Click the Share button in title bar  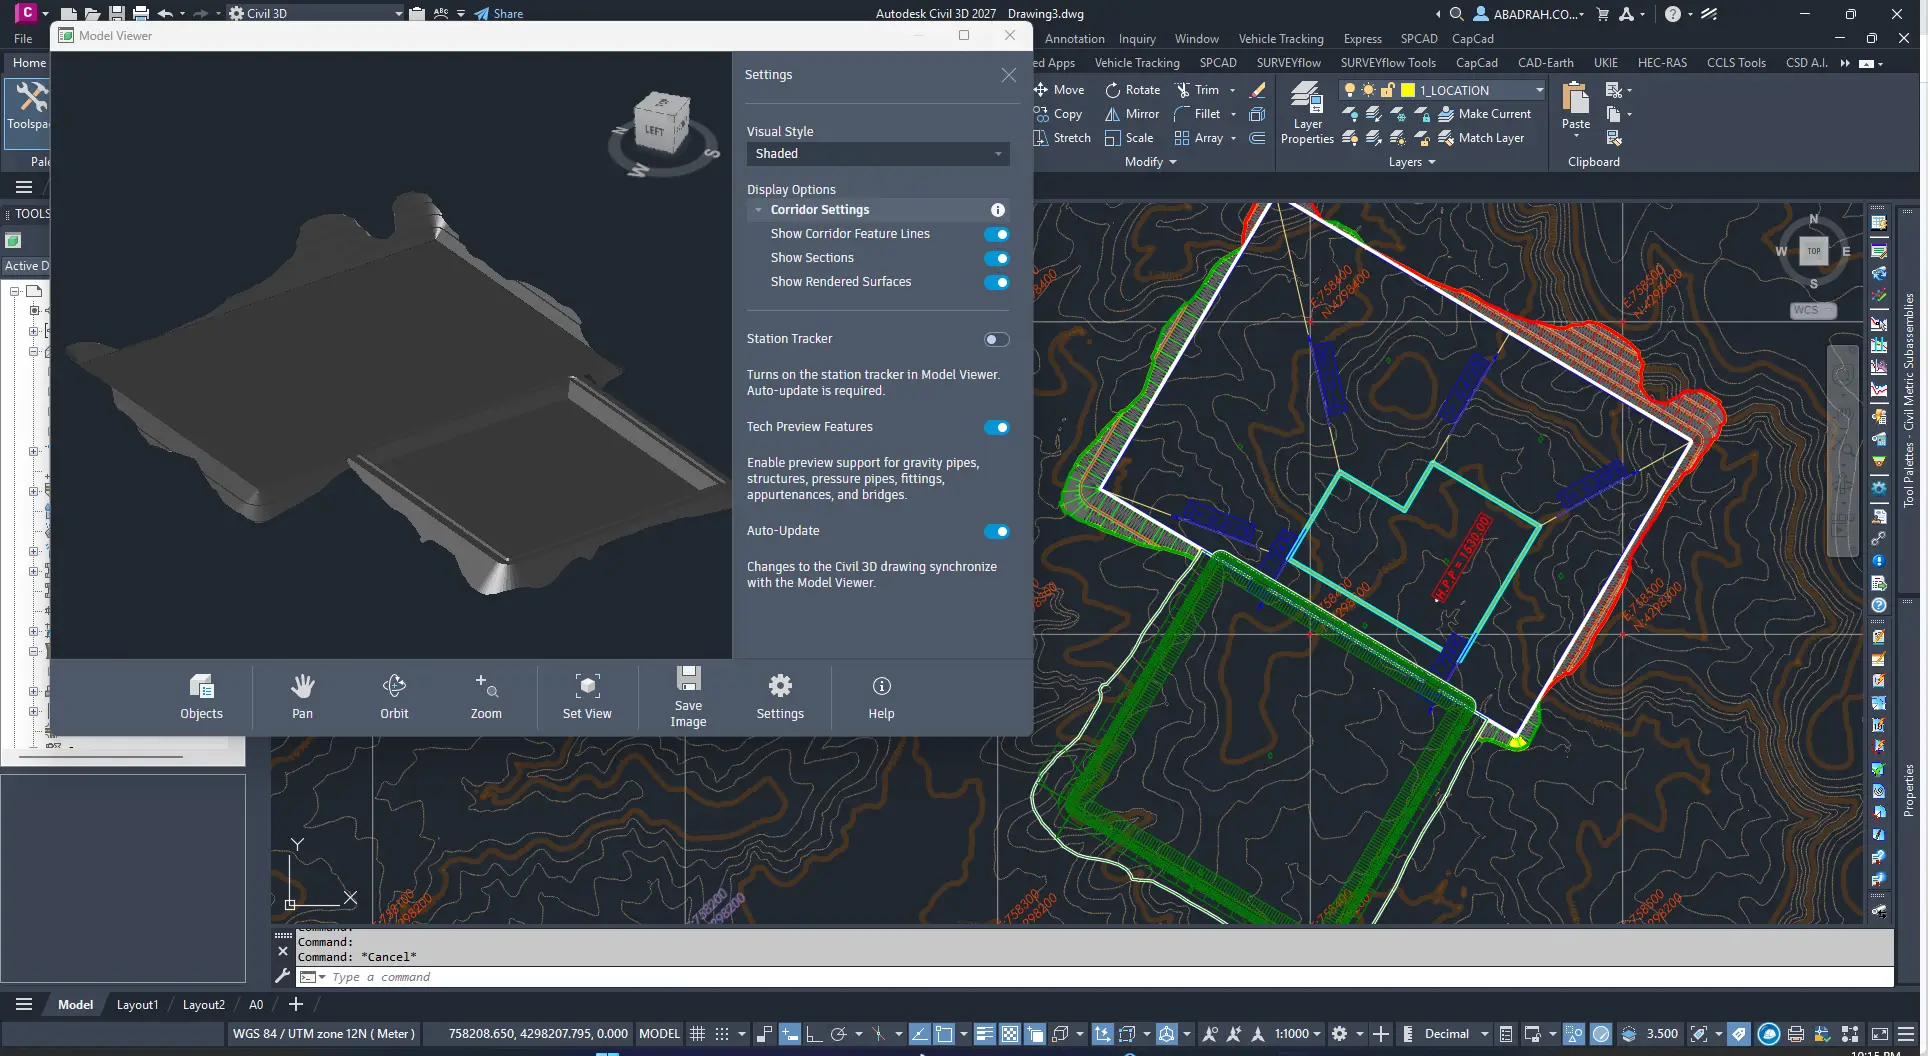tap(499, 14)
